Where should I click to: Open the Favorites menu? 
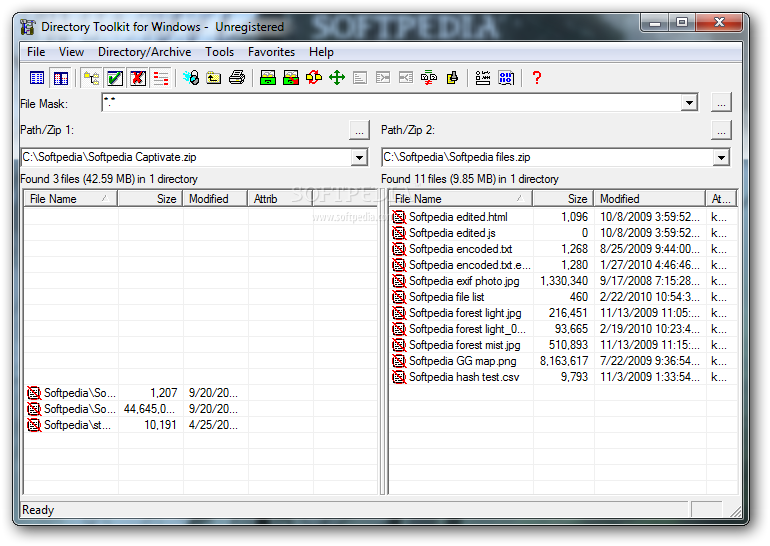point(271,52)
